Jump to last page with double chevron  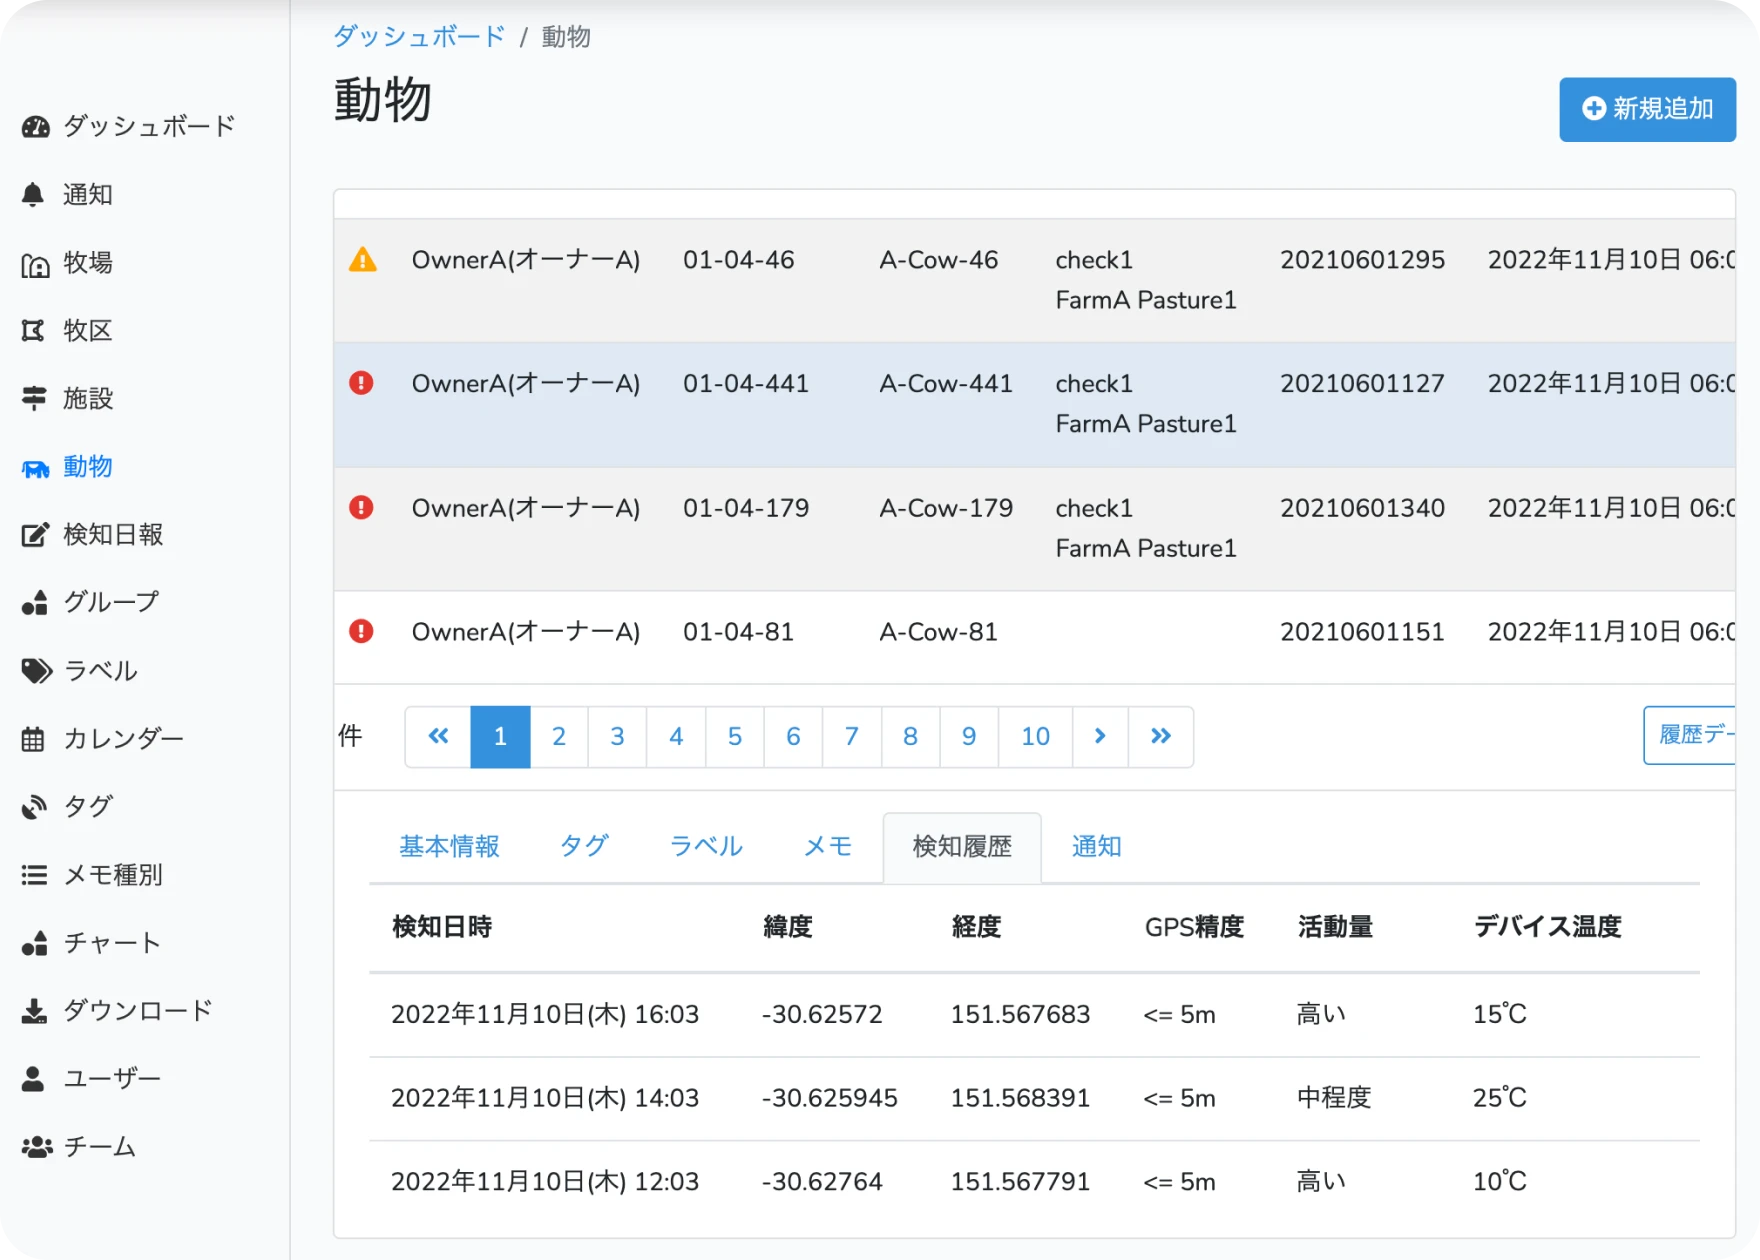coord(1160,737)
